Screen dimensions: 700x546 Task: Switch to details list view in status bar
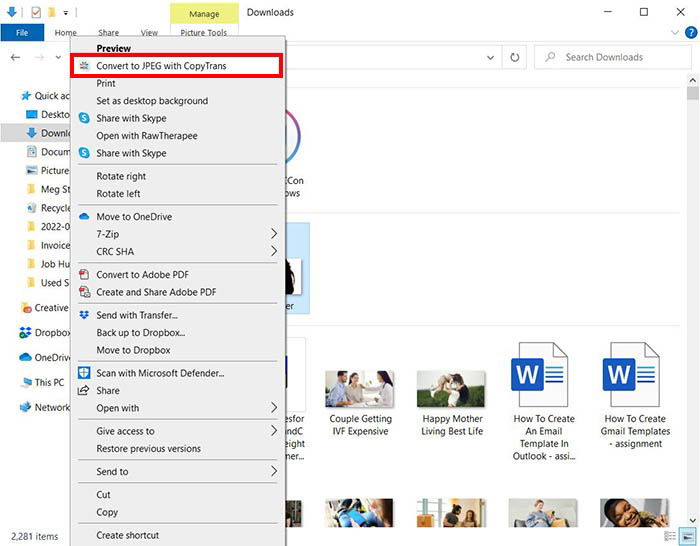coord(670,535)
